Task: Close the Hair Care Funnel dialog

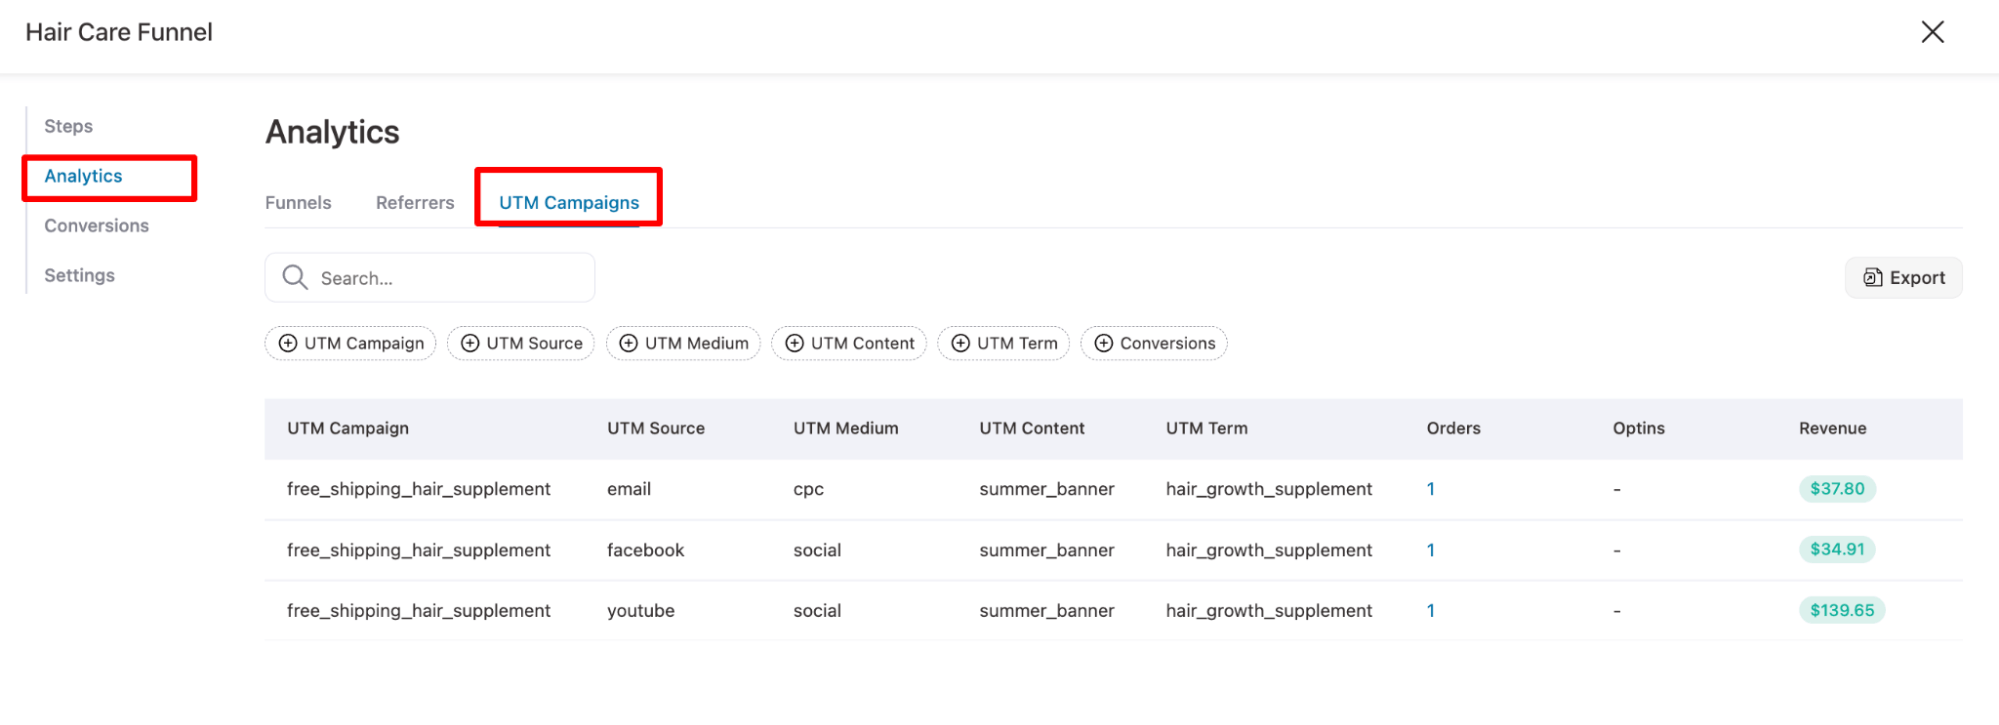Action: [x=1932, y=32]
